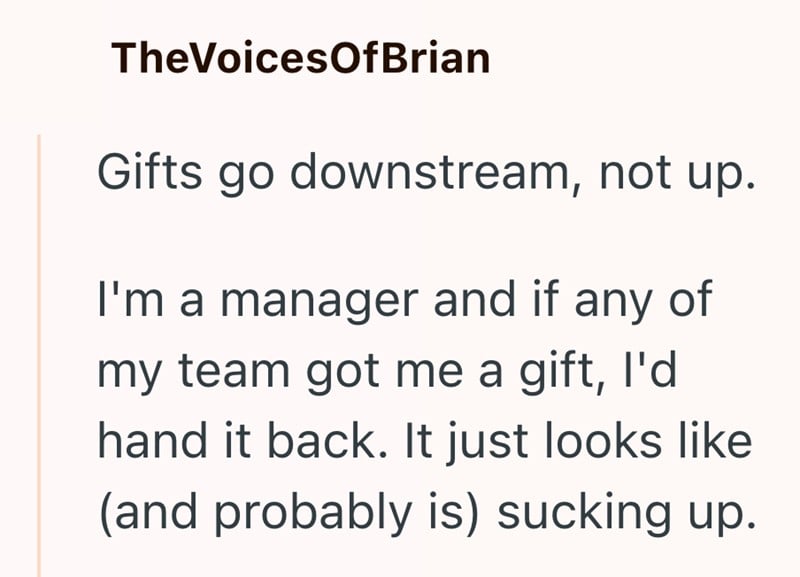Viewport: 800px width, 577px height.
Task: Collapse the comment using the vertical thread line
Action: pos(40,350)
